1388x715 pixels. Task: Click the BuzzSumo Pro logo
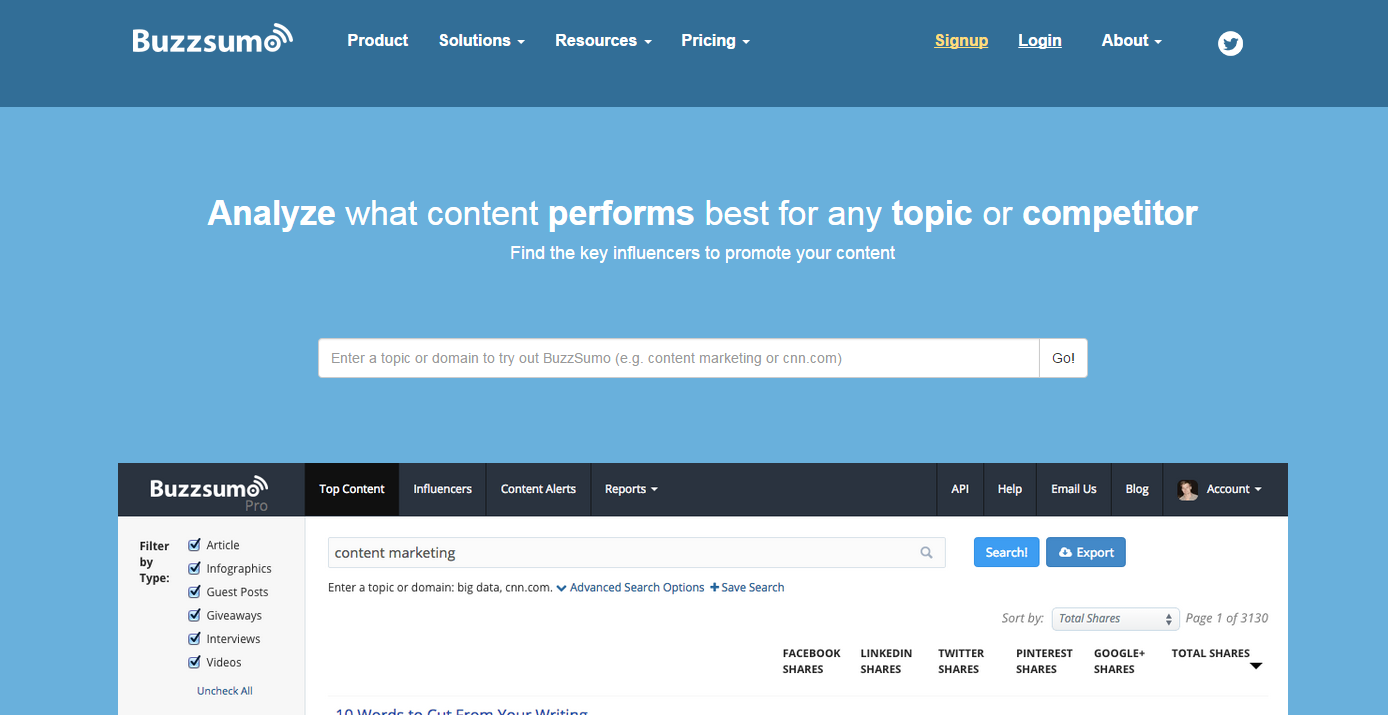pyautogui.click(x=209, y=493)
